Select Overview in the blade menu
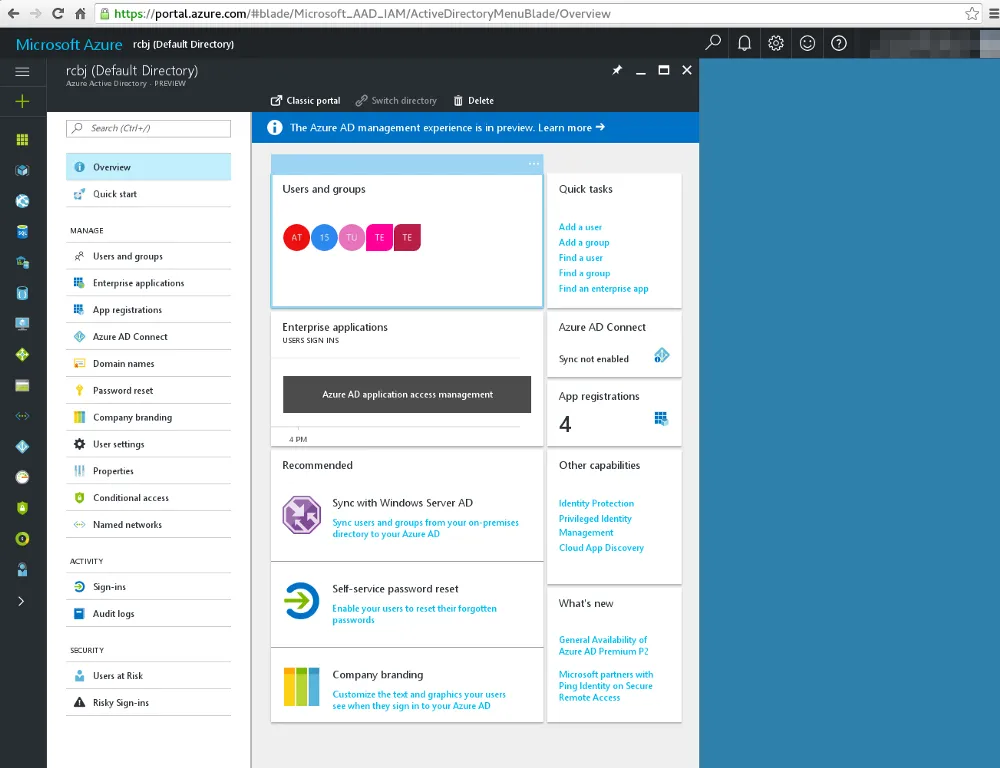Viewport: 1000px width, 768px height. pyautogui.click(x=149, y=167)
